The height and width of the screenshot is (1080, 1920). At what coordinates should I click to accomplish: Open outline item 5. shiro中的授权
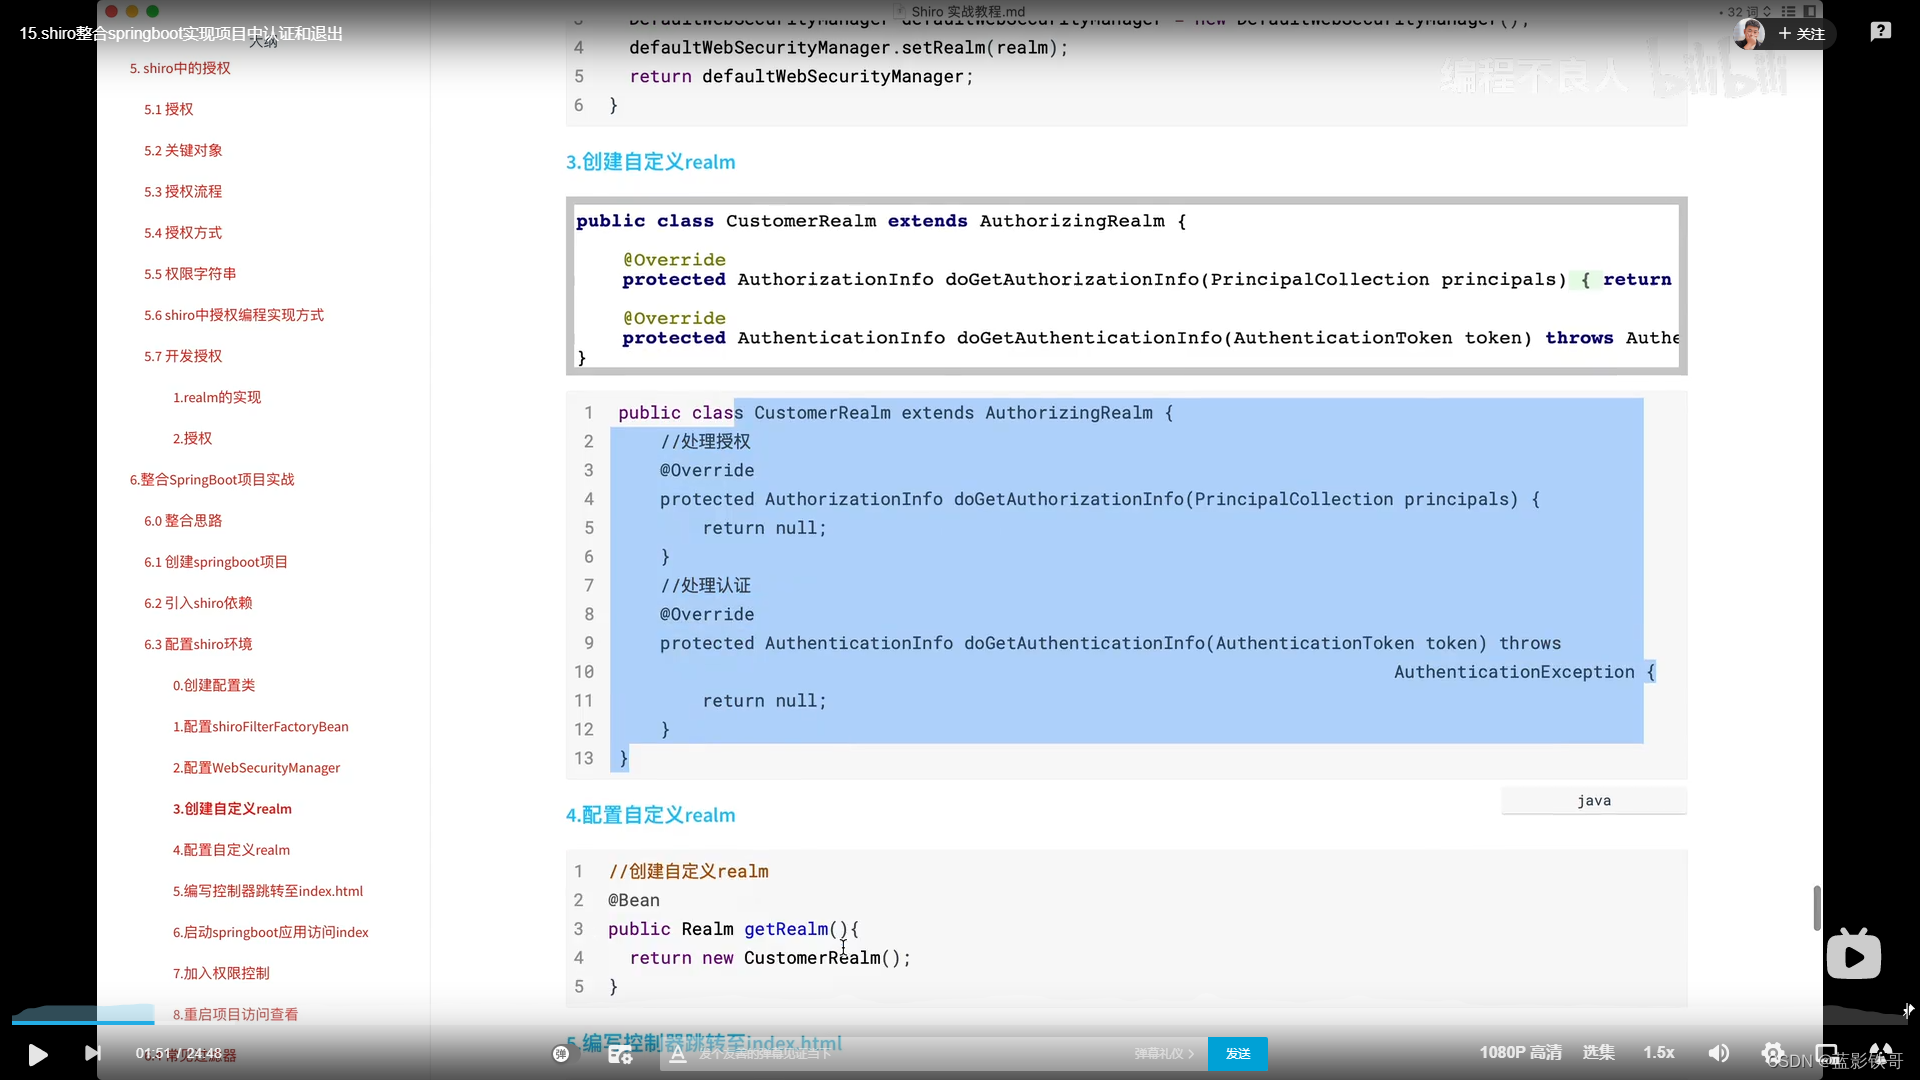tap(180, 68)
